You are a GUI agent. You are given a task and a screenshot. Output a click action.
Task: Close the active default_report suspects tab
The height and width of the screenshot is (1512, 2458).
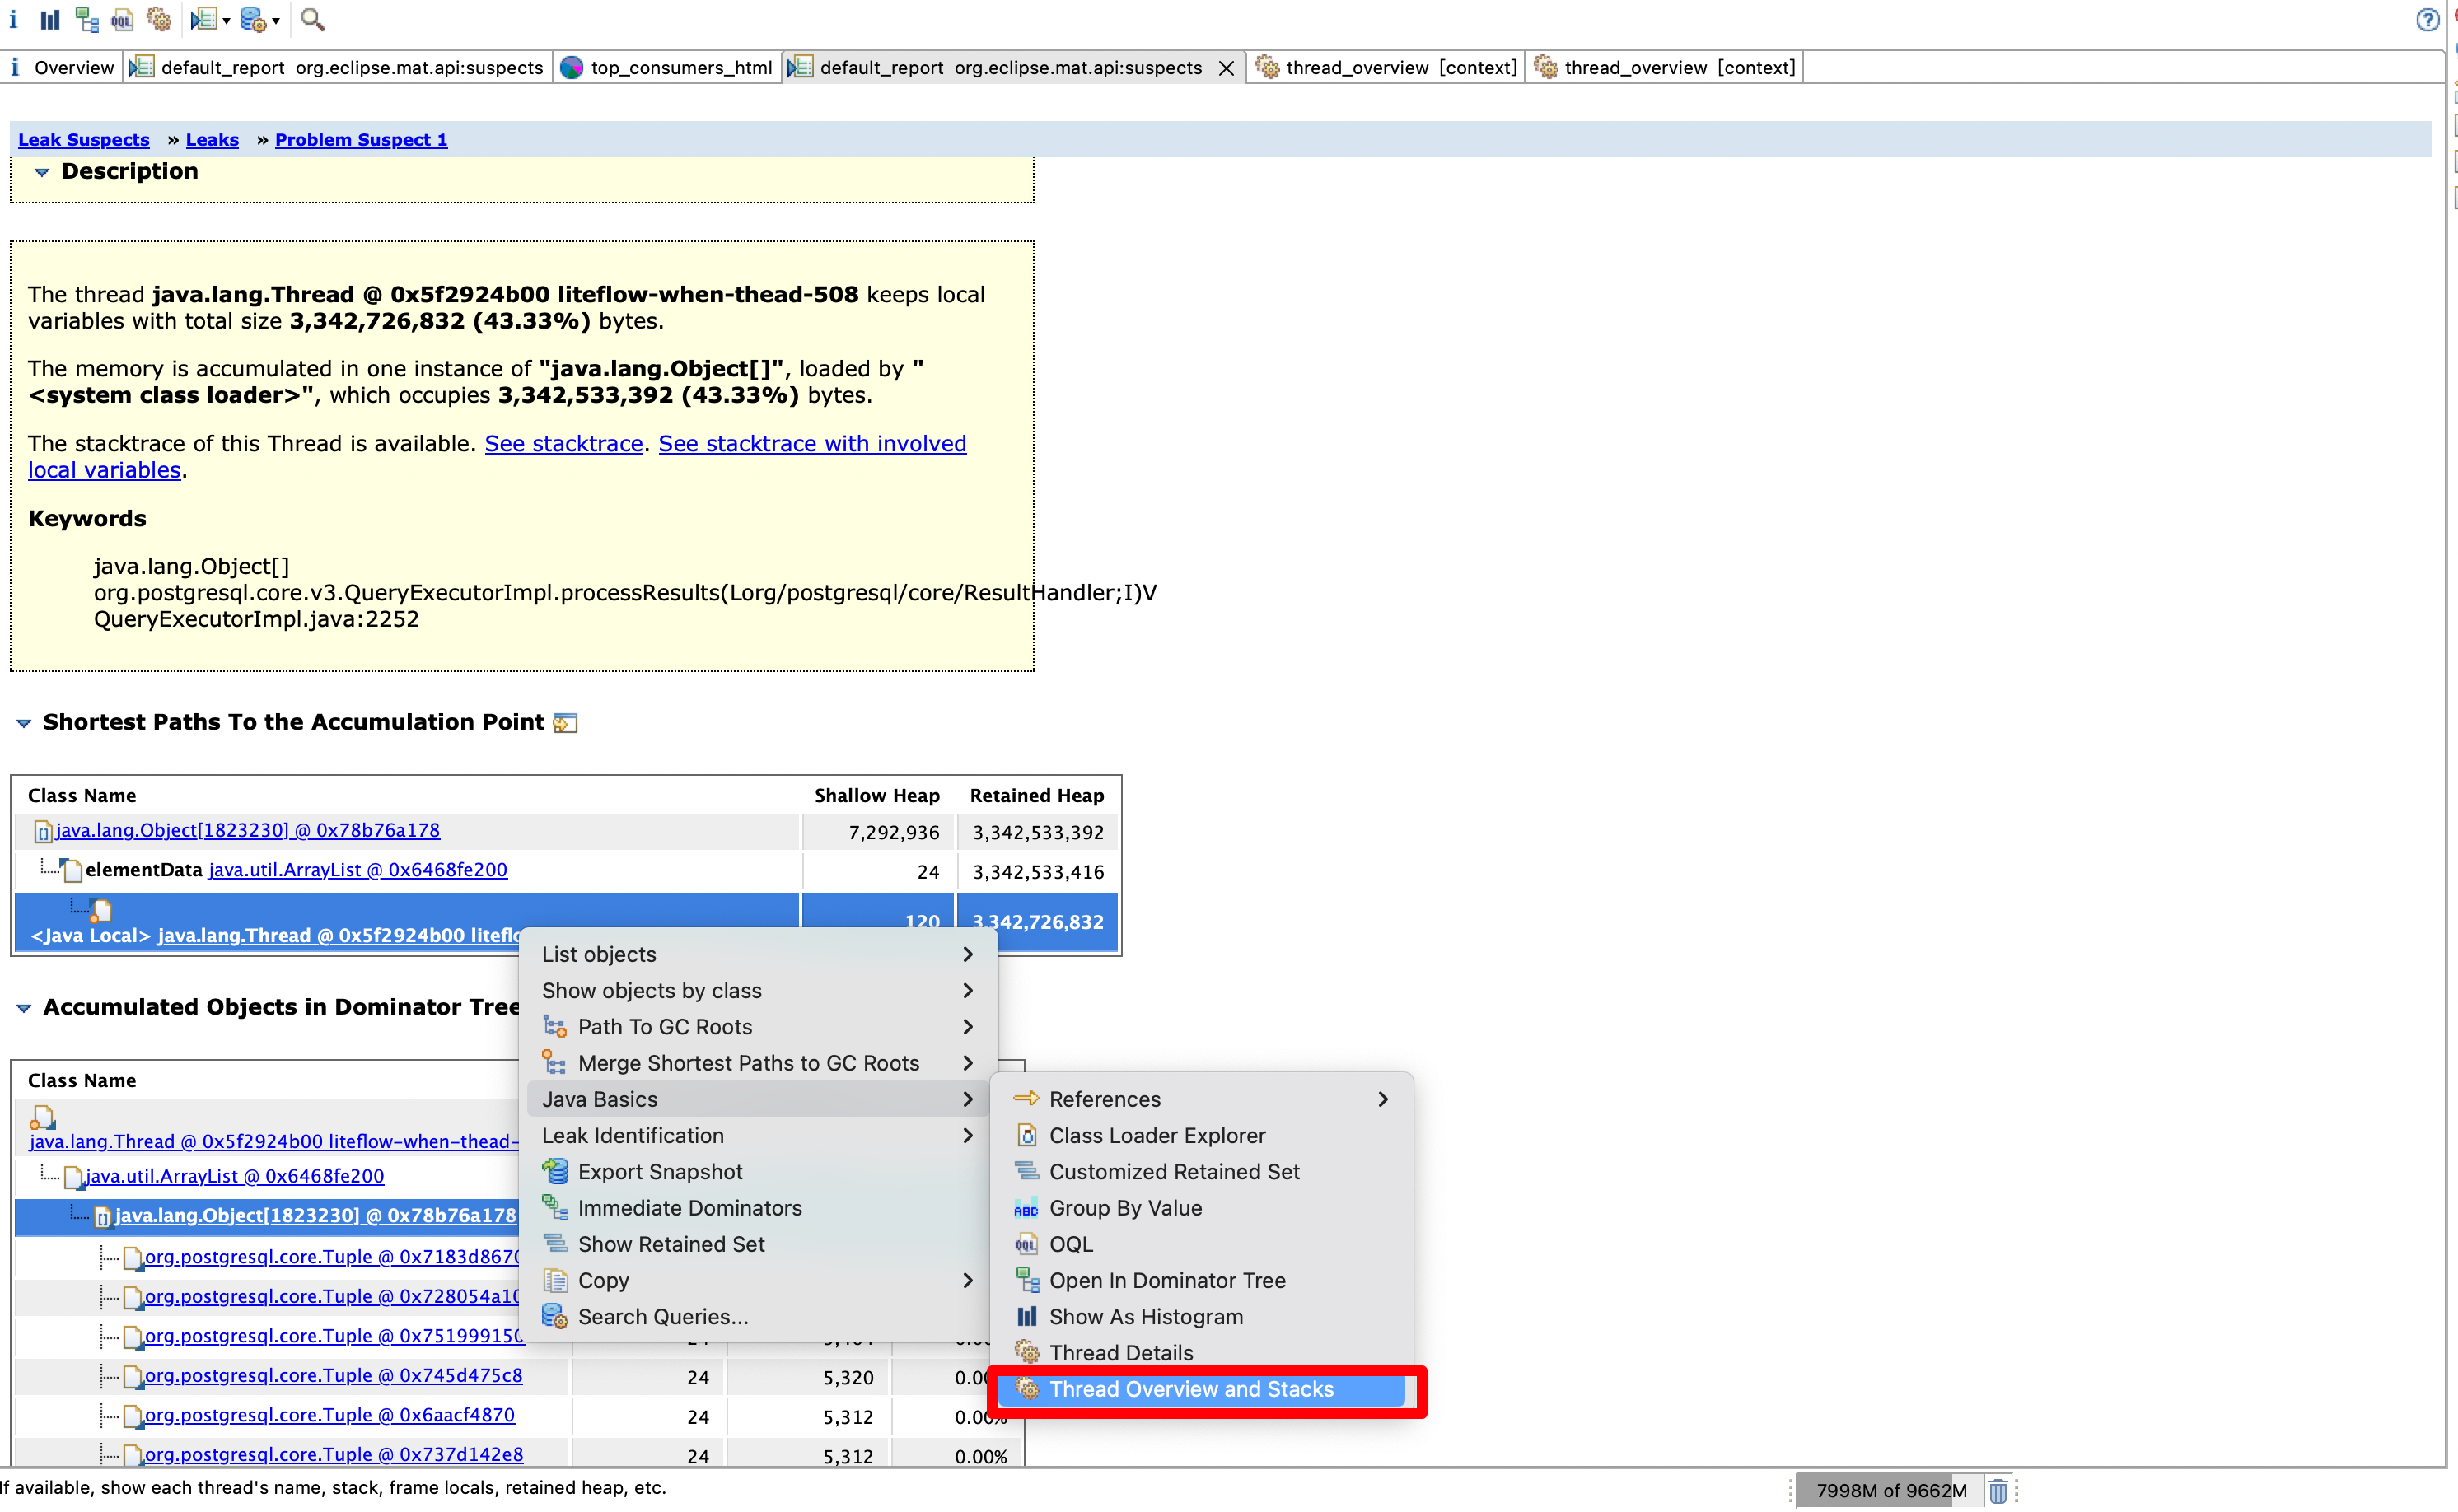[x=1226, y=68]
